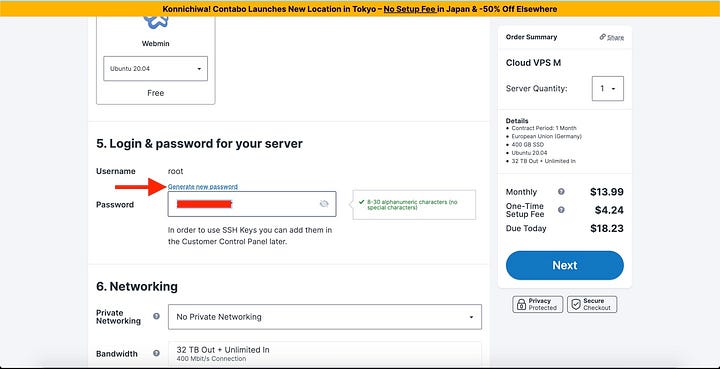720x369 pixels.
Task: Click the Cloud VPS M product name
Action: pyautogui.click(x=533, y=63)
